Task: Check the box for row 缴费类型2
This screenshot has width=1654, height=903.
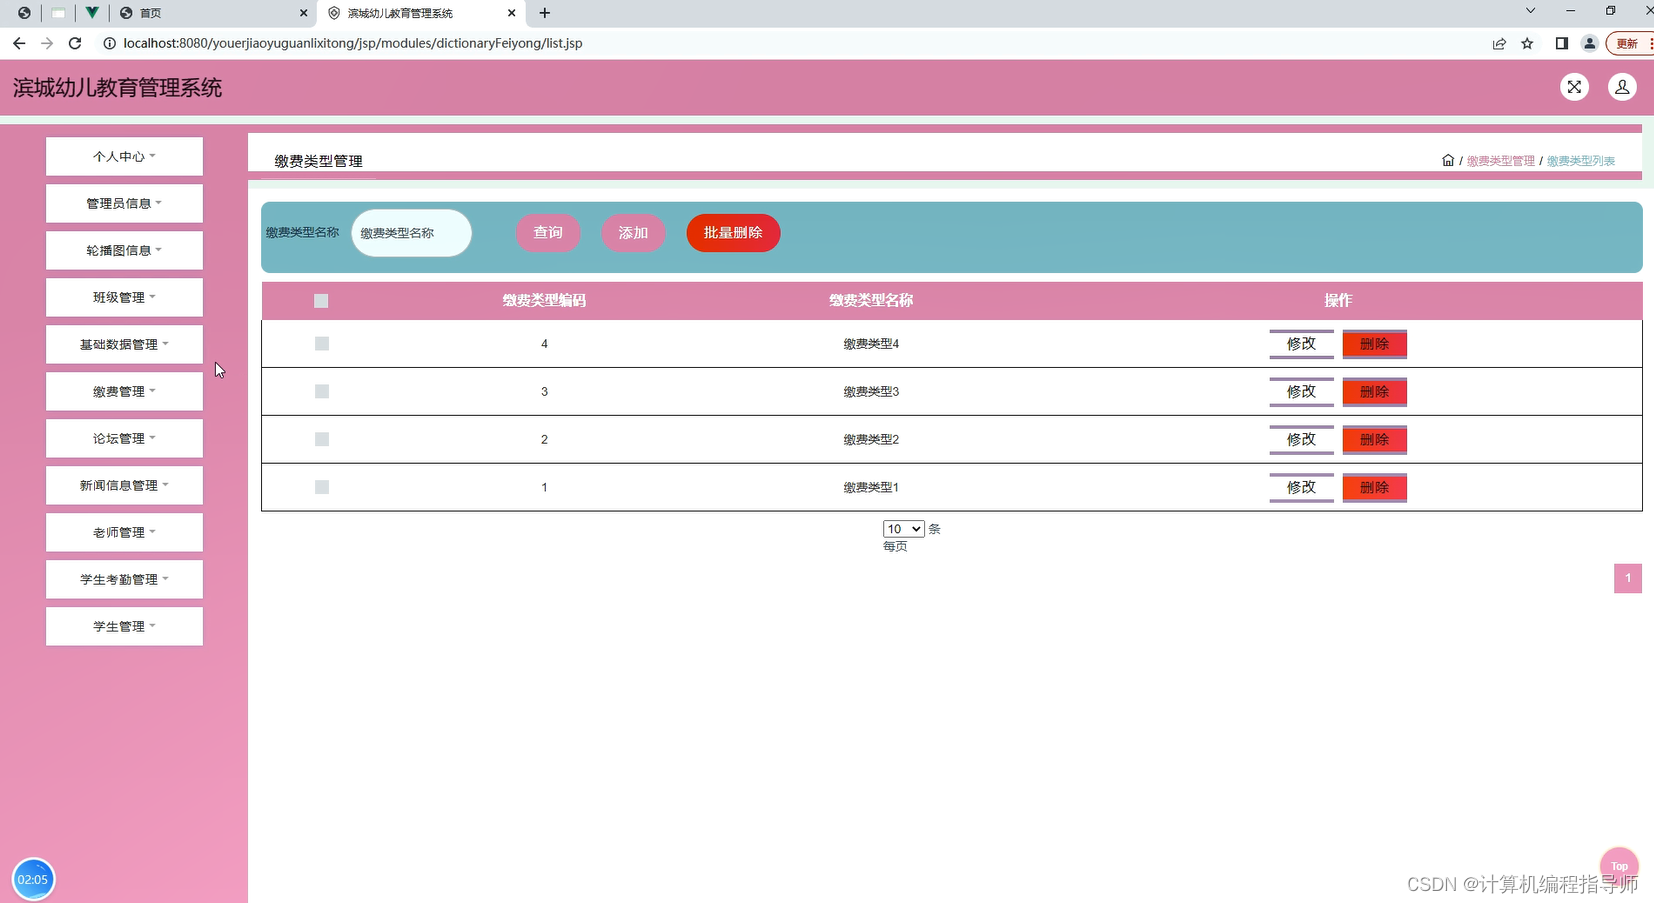Action: pos(322,440)
